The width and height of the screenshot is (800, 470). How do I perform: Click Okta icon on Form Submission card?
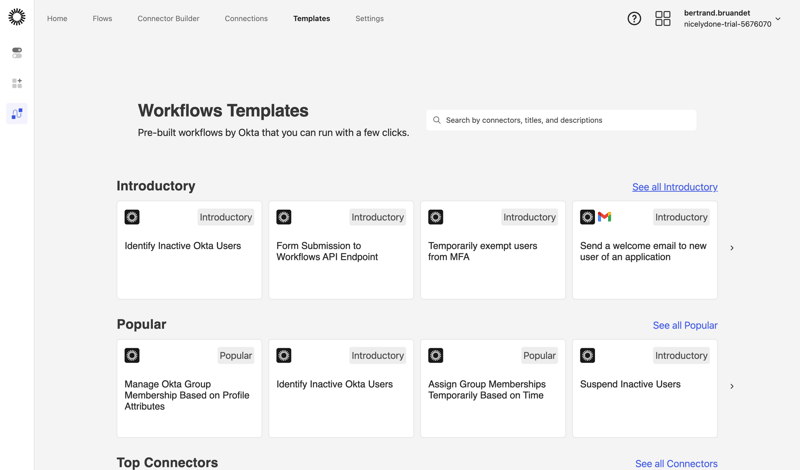284,217
